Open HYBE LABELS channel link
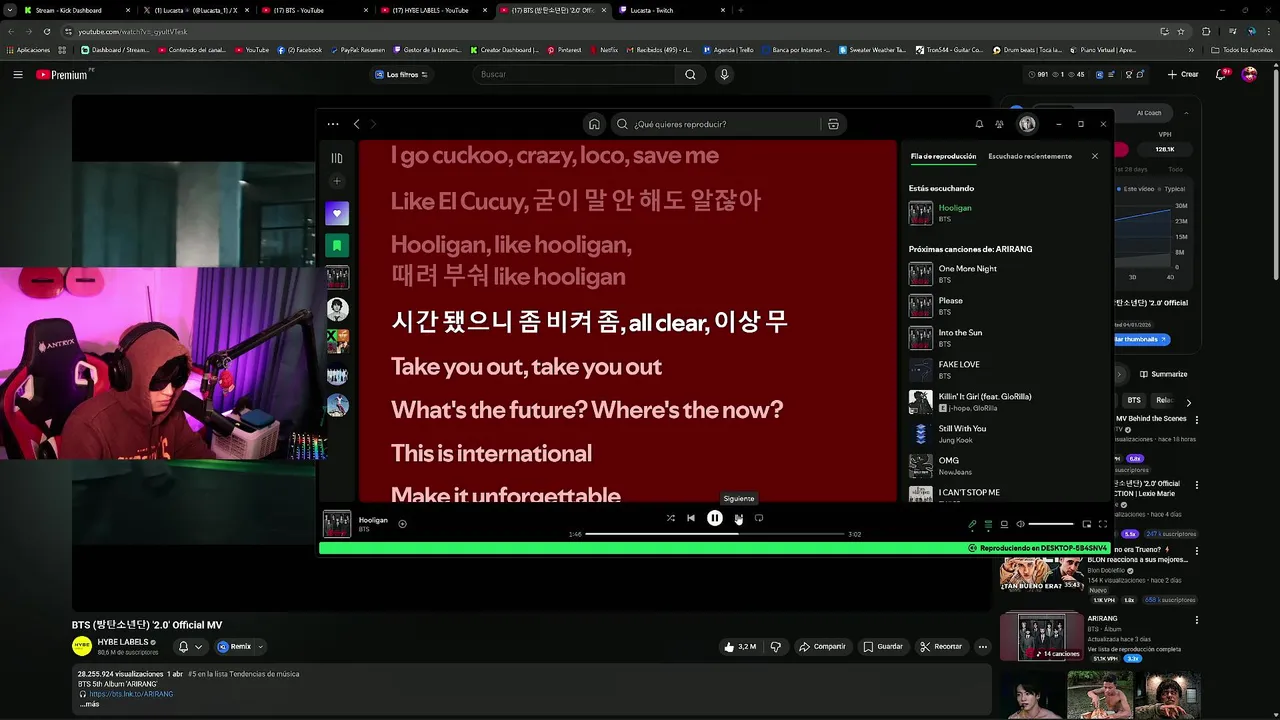The width and height of the screenshot is (1280, 720). pyautogui.click(x=123, y=642)
